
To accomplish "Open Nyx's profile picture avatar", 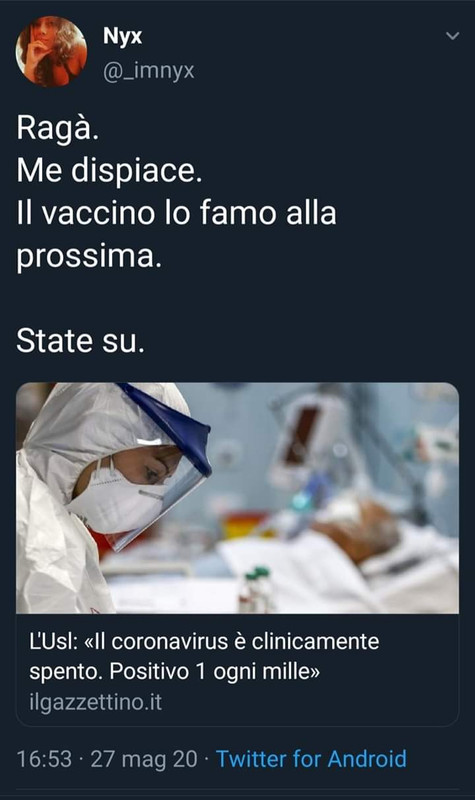I will [51, 51].
